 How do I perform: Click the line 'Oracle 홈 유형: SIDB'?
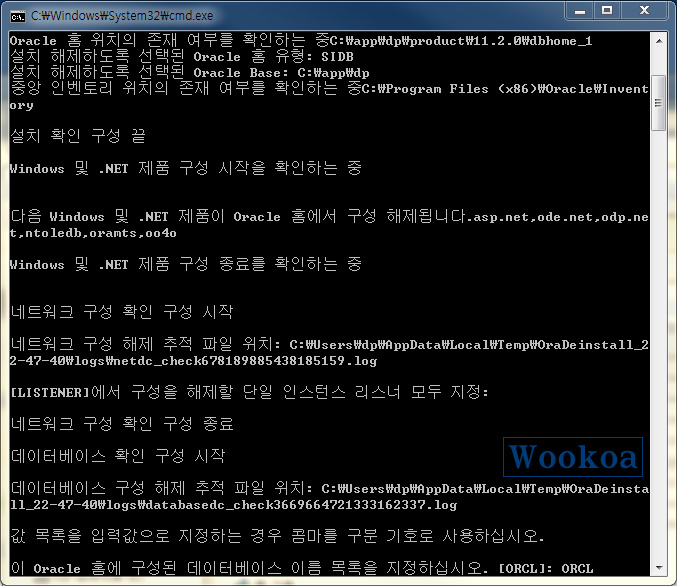coord(181,57)
